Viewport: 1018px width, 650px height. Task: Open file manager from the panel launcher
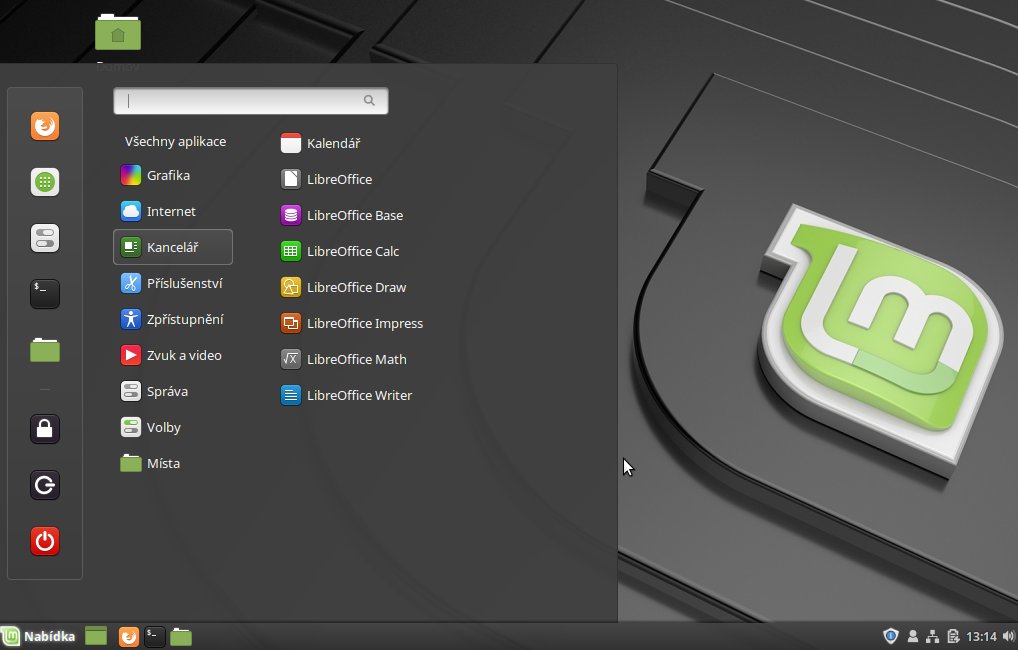180,636
